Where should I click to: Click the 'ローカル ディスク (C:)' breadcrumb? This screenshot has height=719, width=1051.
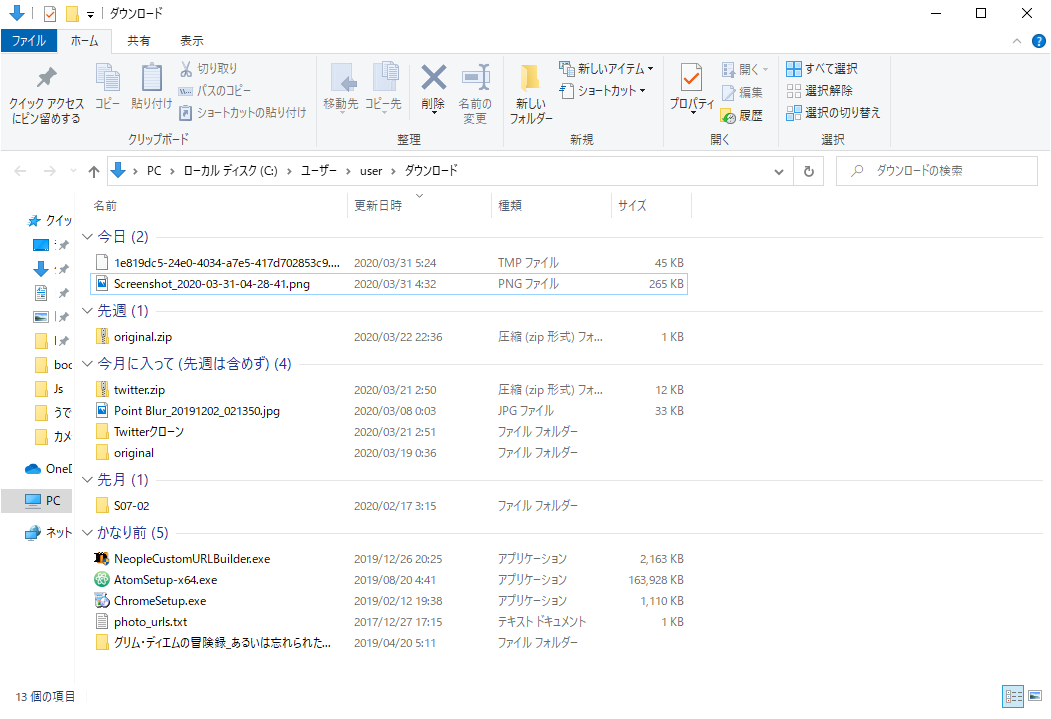pos(231,171)
